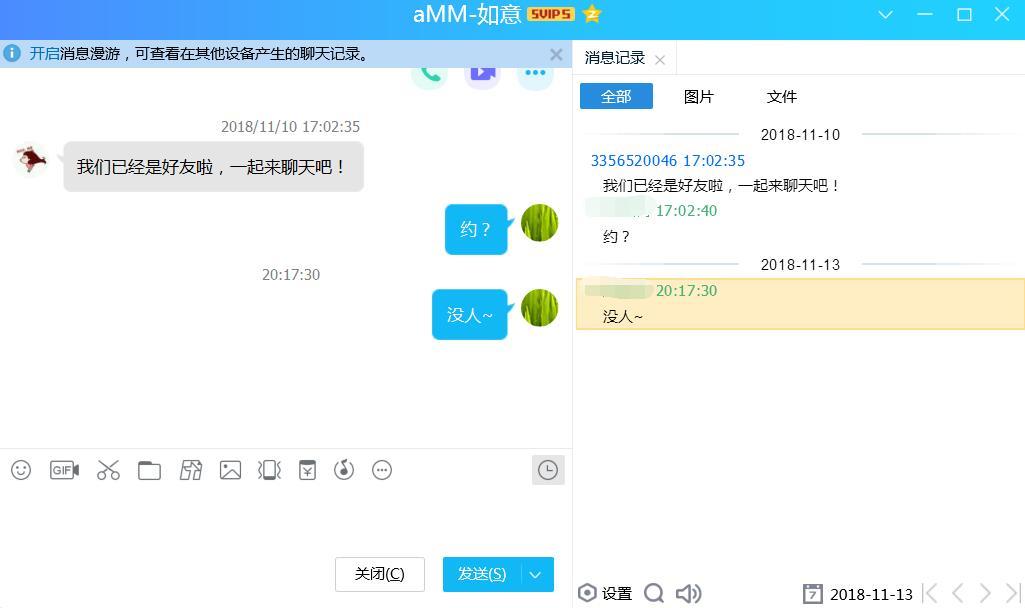Open the send picture icon
The image size is (1025, 608).
[x=230, y=470]
